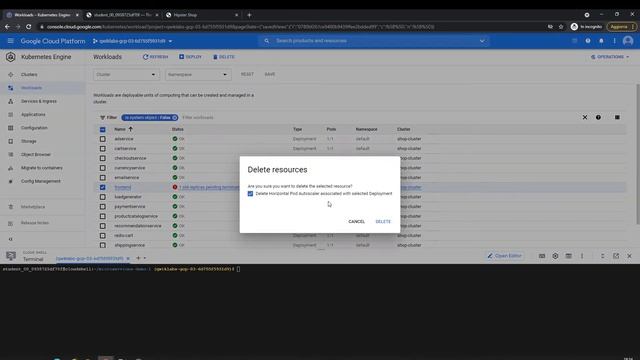Check the checkoutservice row checkbox
Screen dimensions: 640x360
coord(102,158)
